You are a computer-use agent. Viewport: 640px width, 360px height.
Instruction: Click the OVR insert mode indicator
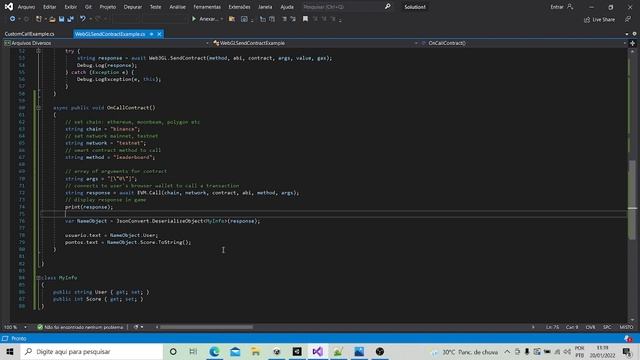(590, 327)
